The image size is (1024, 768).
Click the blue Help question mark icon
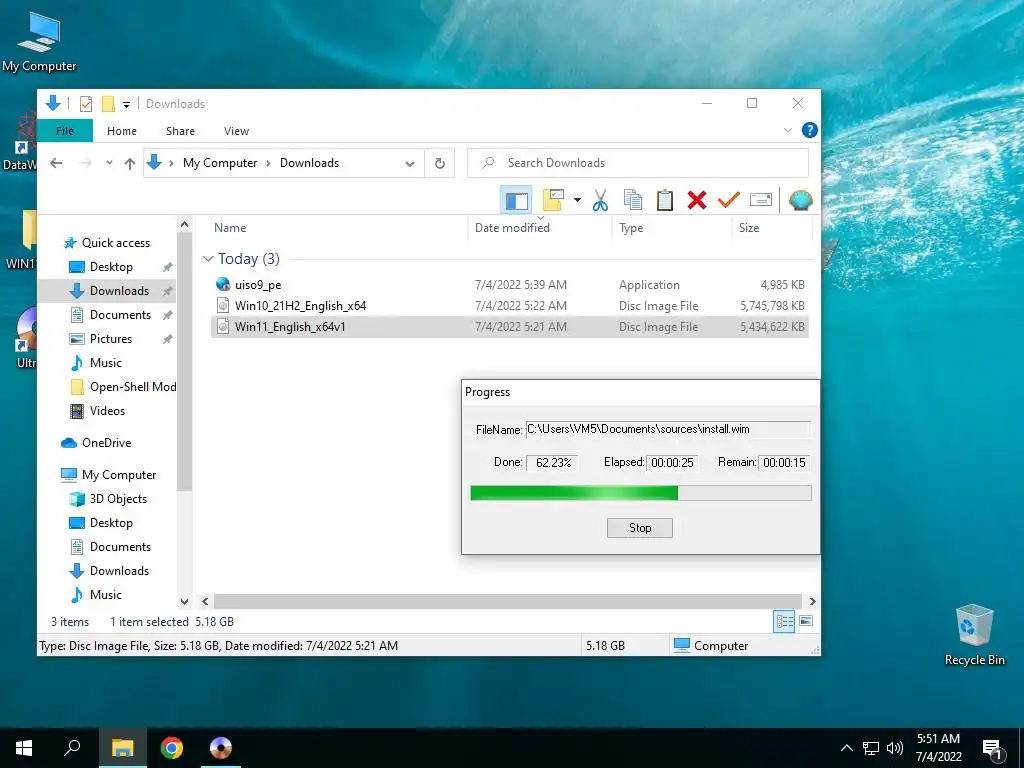tap(809, 130)
